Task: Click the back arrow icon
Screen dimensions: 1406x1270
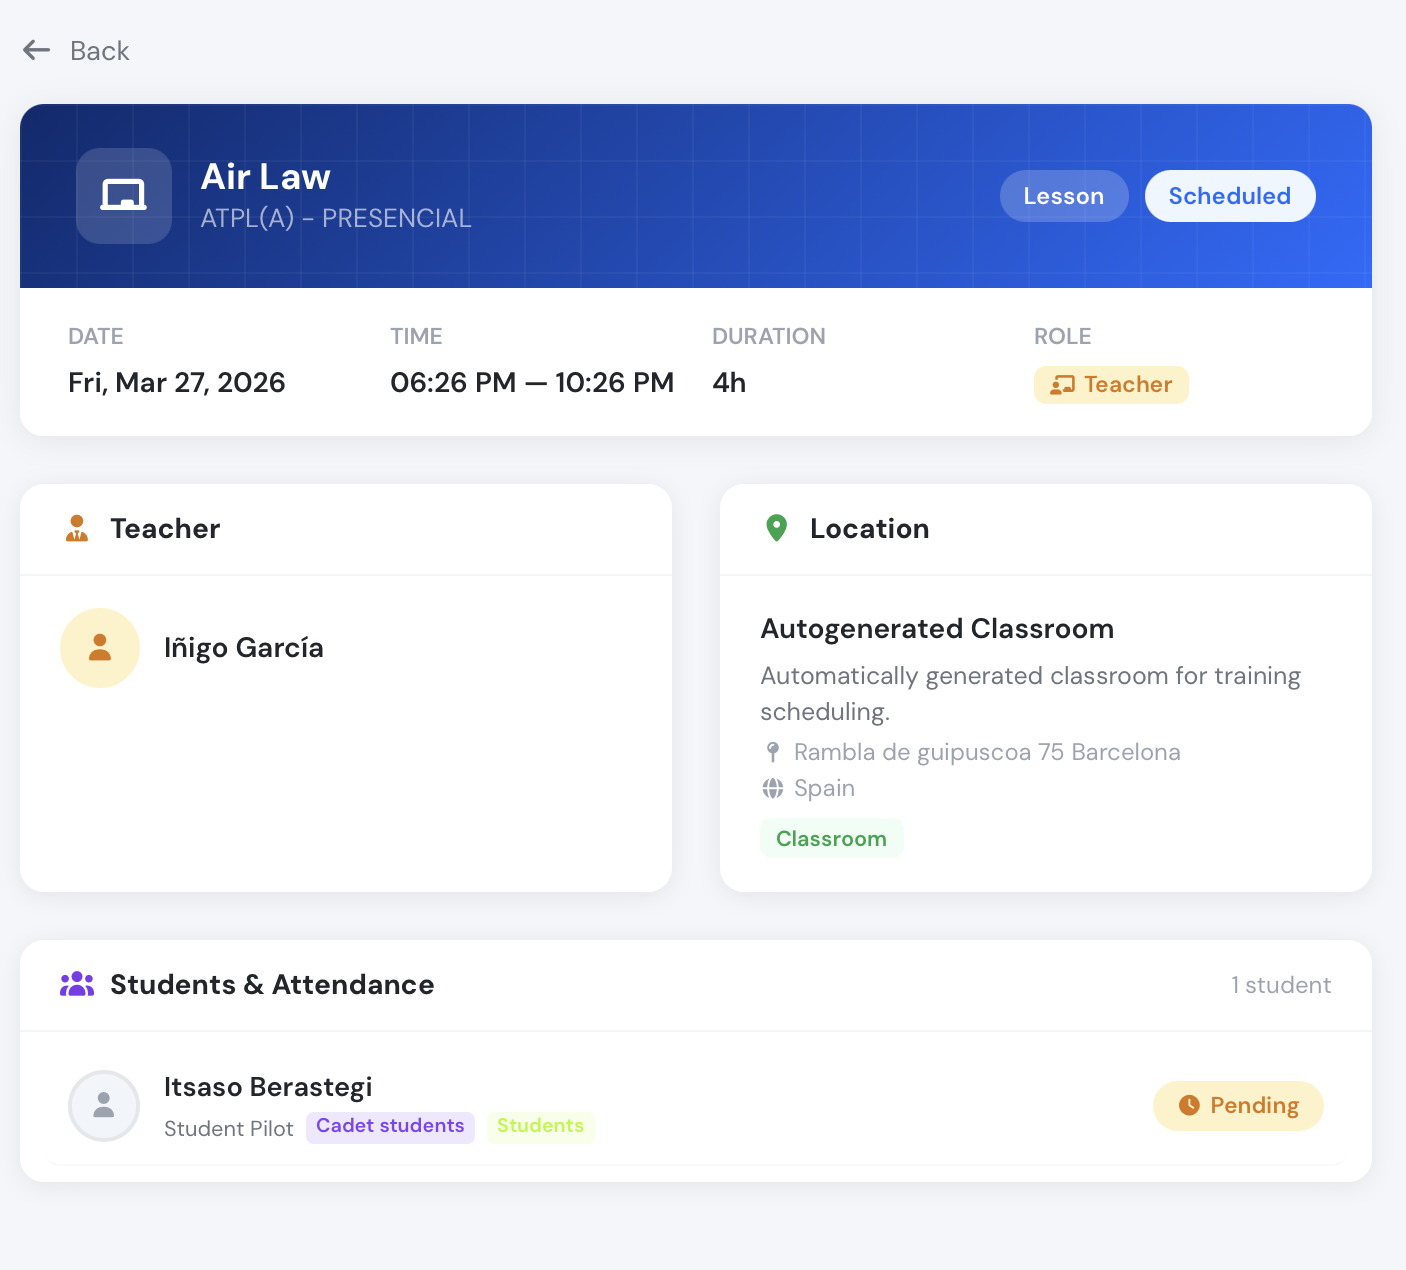Action: pyautogui.click(x=37, y=50)
